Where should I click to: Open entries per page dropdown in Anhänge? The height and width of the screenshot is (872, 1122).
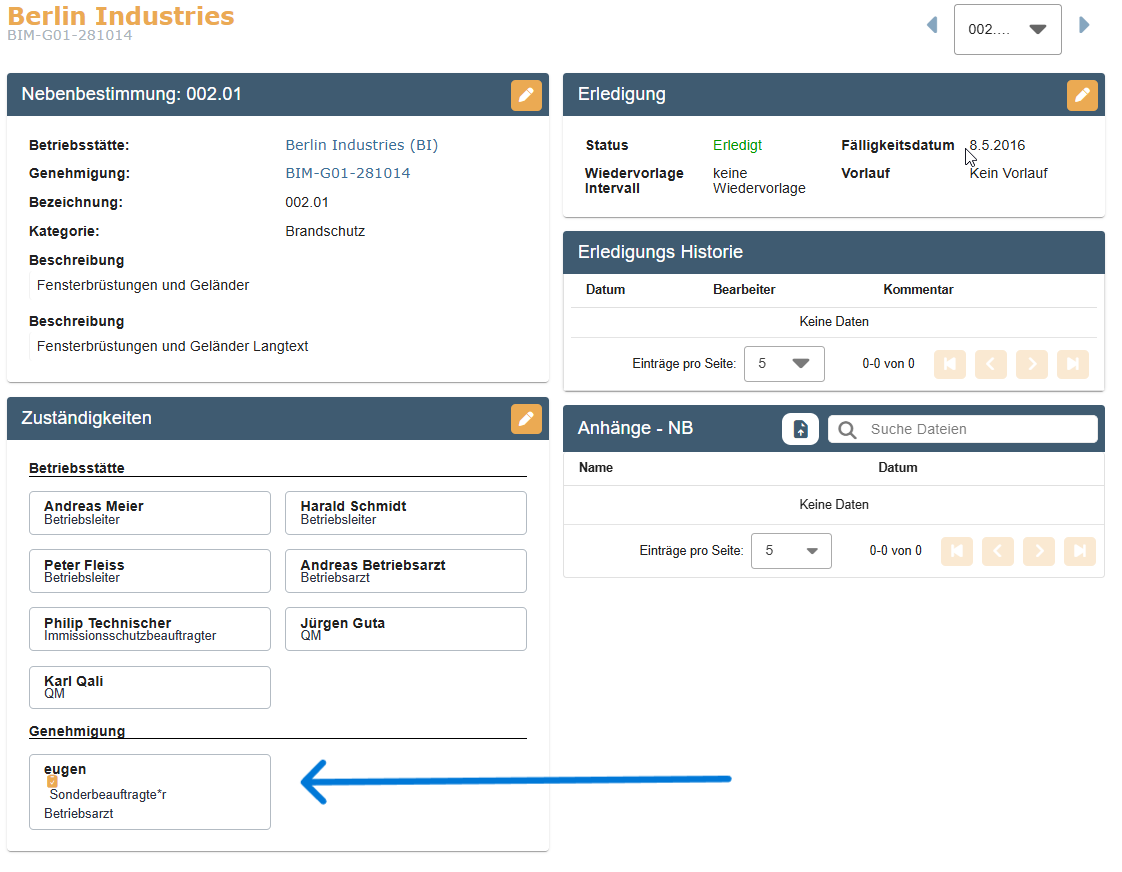[x=790, y=551]
